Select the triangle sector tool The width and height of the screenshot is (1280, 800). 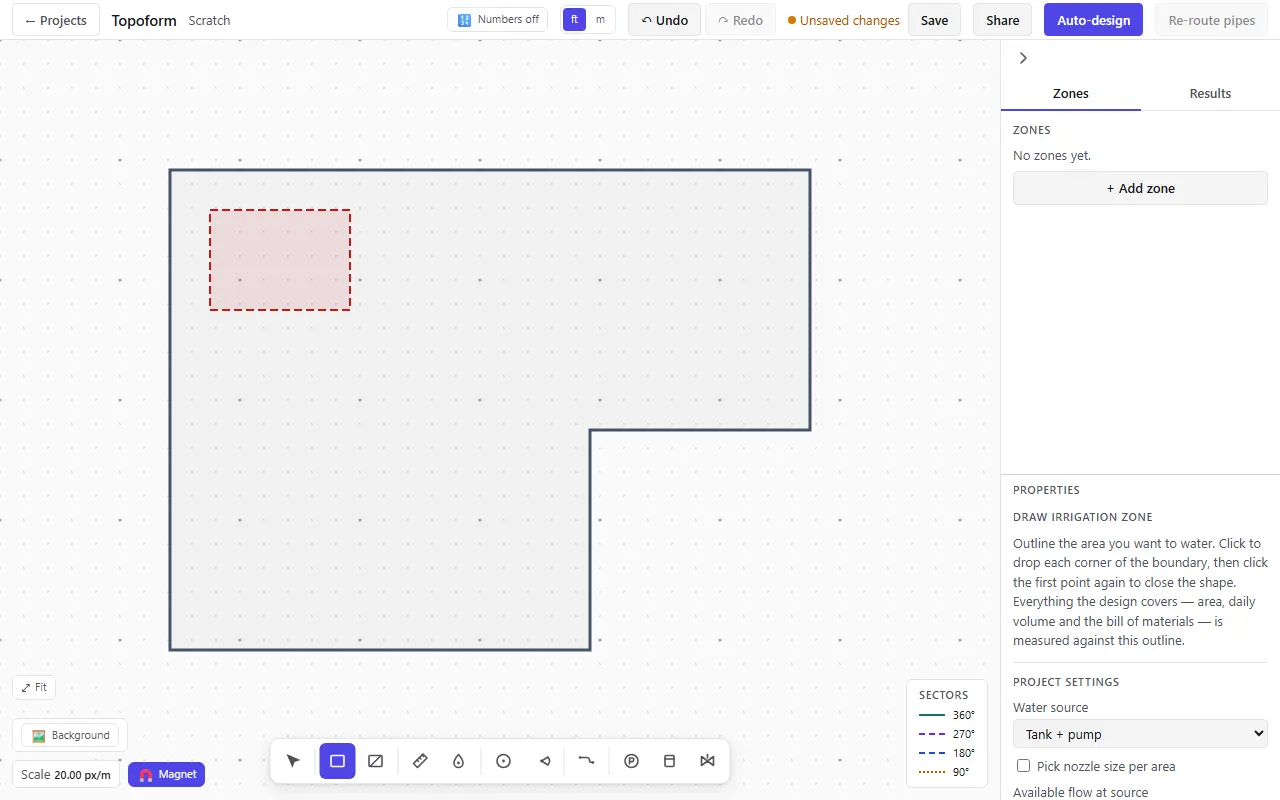(x=545, y=761)
